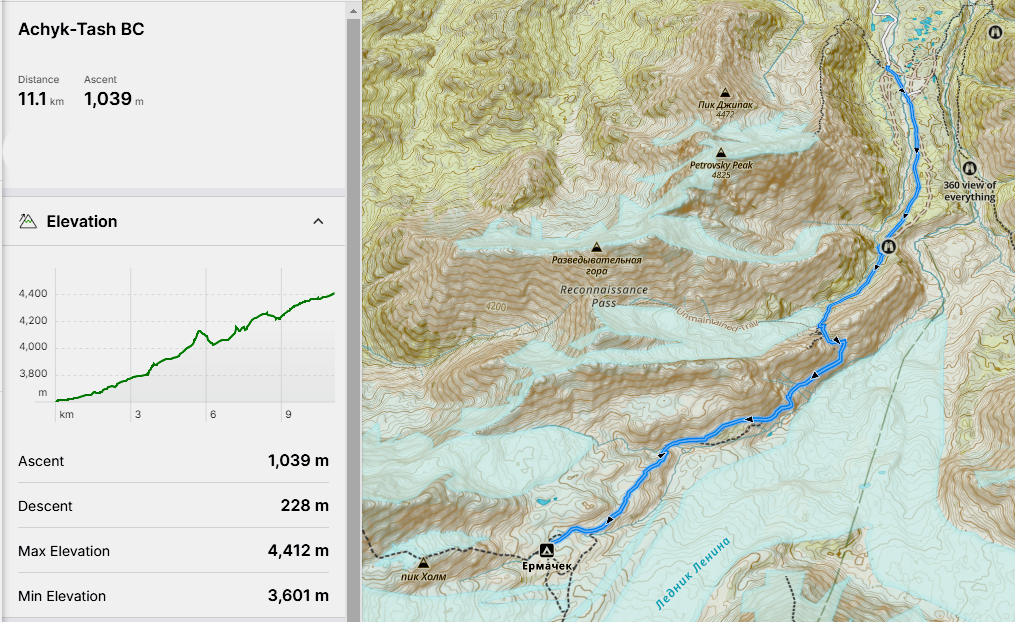Select the Ермачек campsite tent icon

coord(546,550)
